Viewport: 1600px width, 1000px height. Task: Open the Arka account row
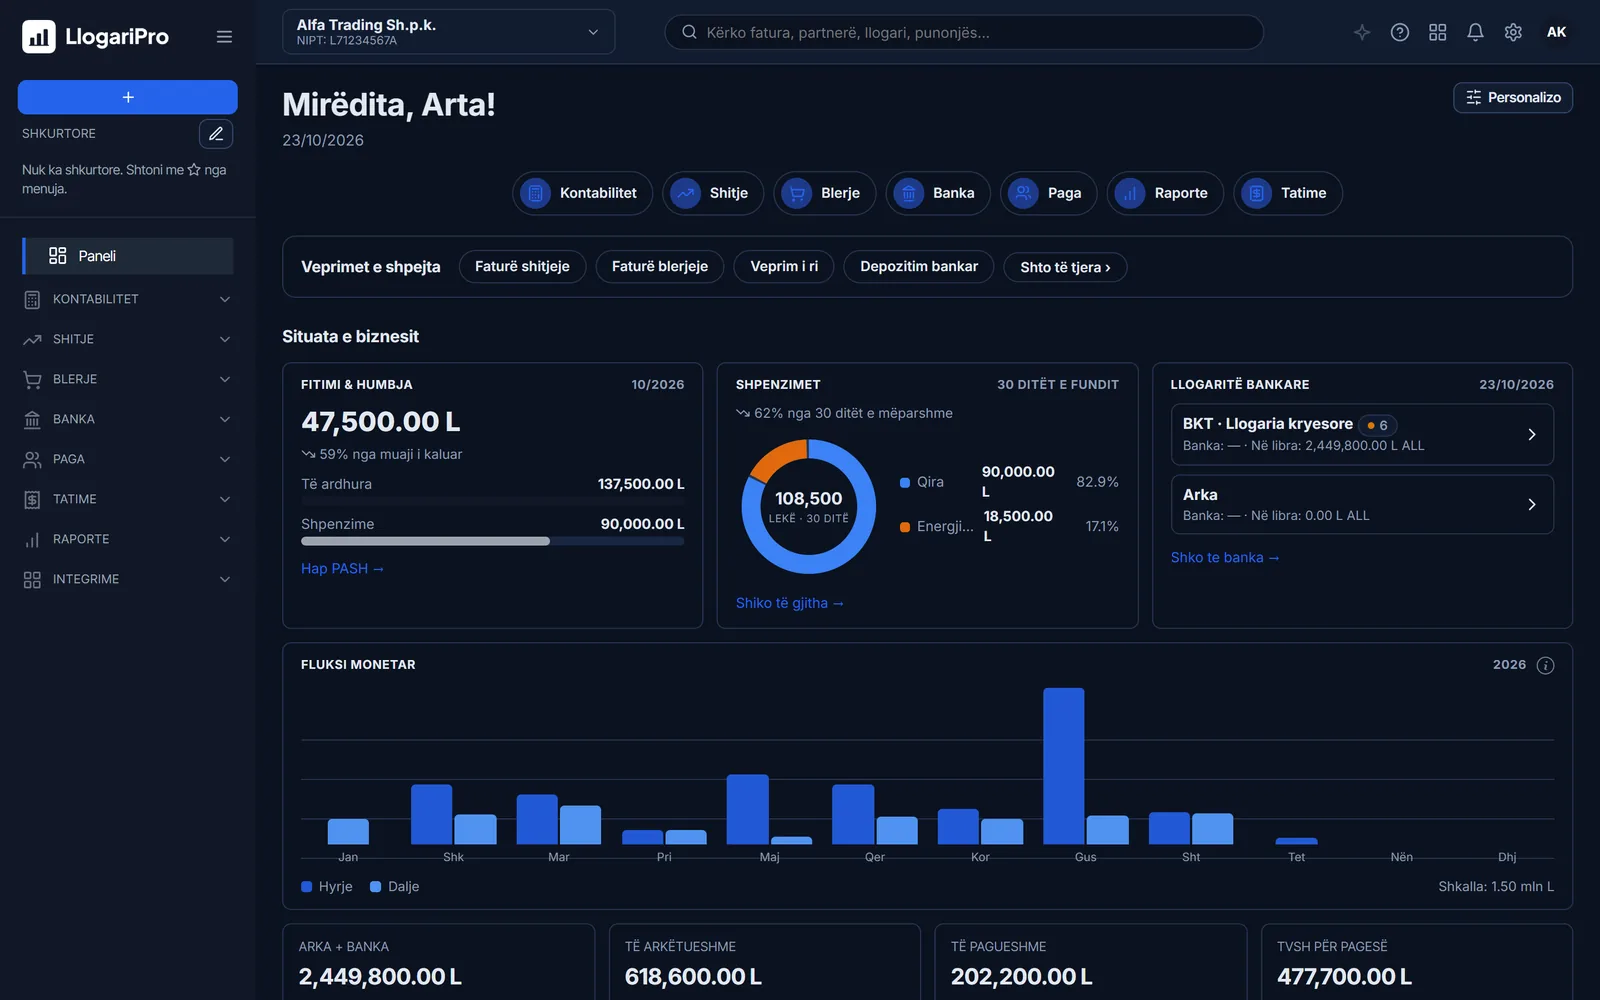(1362, 505)
